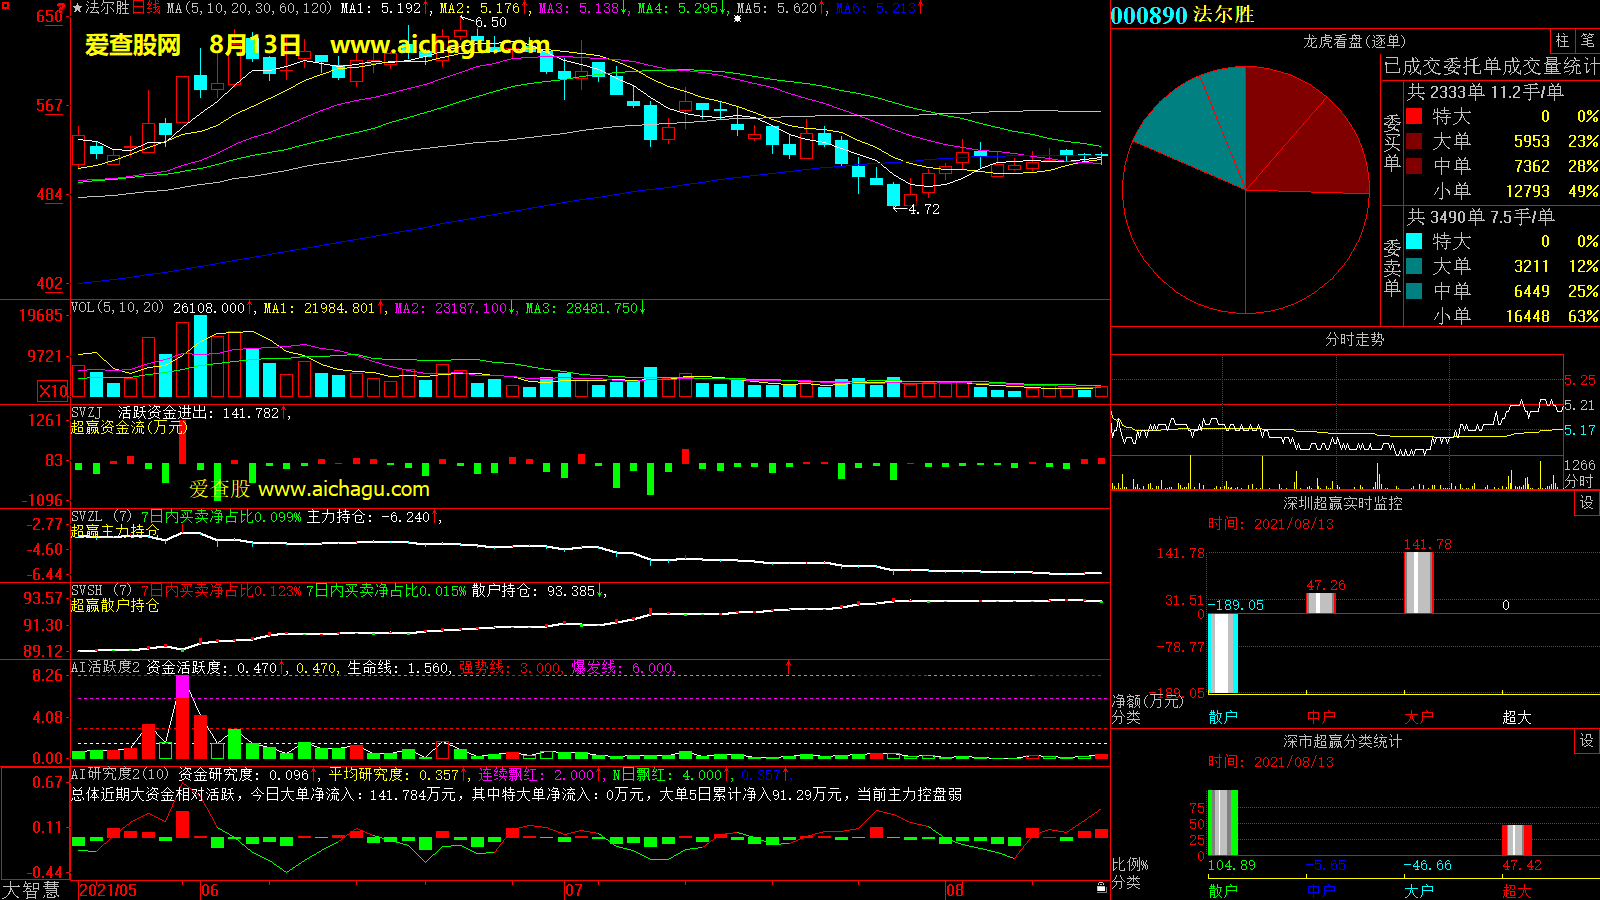The height and width of the screenshot is (900, 1600).
Task: Click the 141.78 大户 bar in realtime monitor
Action: (1418, 582)
